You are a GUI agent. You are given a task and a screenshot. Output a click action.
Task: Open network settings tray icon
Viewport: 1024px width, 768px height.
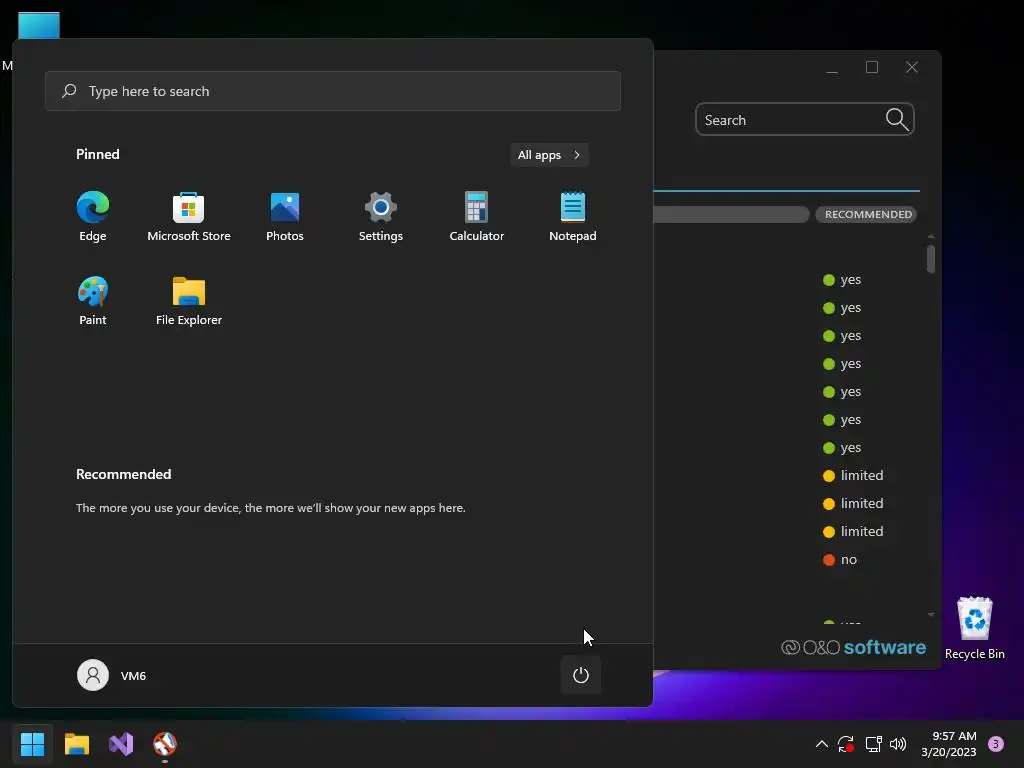click(873, 744)
